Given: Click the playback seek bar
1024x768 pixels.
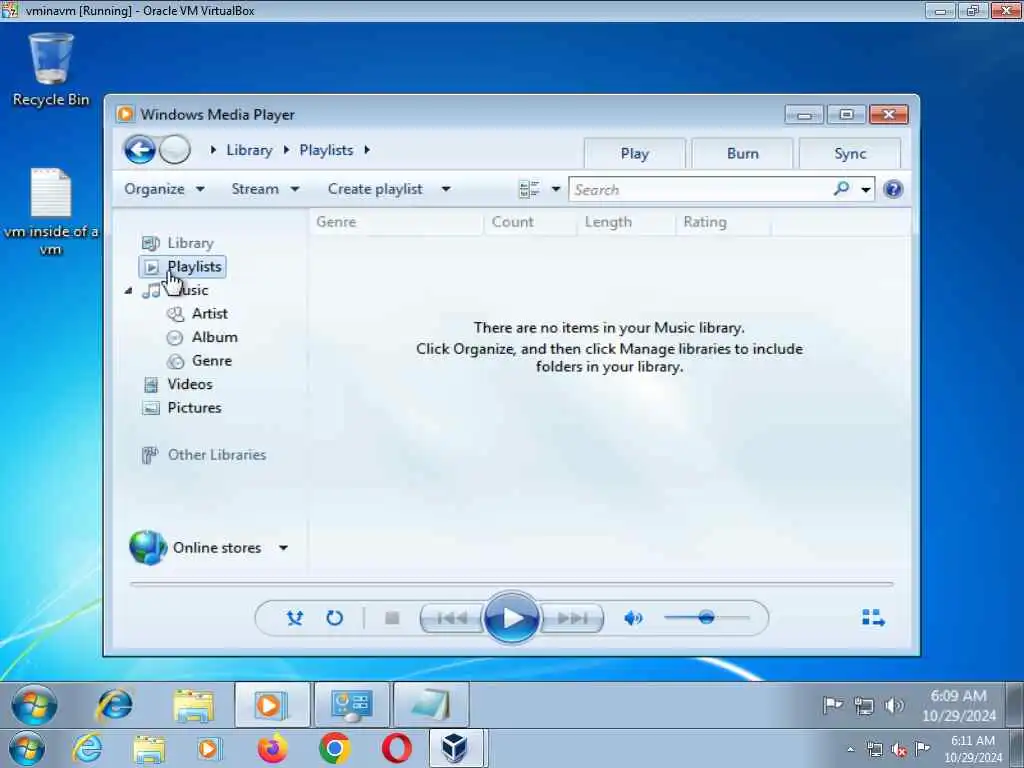Looking at the screenshot, I should (511, 584).
